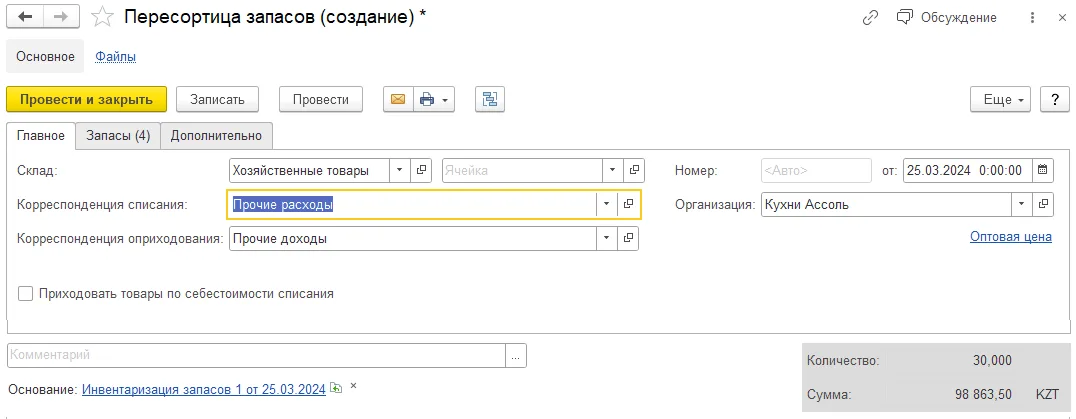The height and width of the screenshot is (419, 1076).
Task: Switch to the Основное section
Action: click(x=45, y=56)
